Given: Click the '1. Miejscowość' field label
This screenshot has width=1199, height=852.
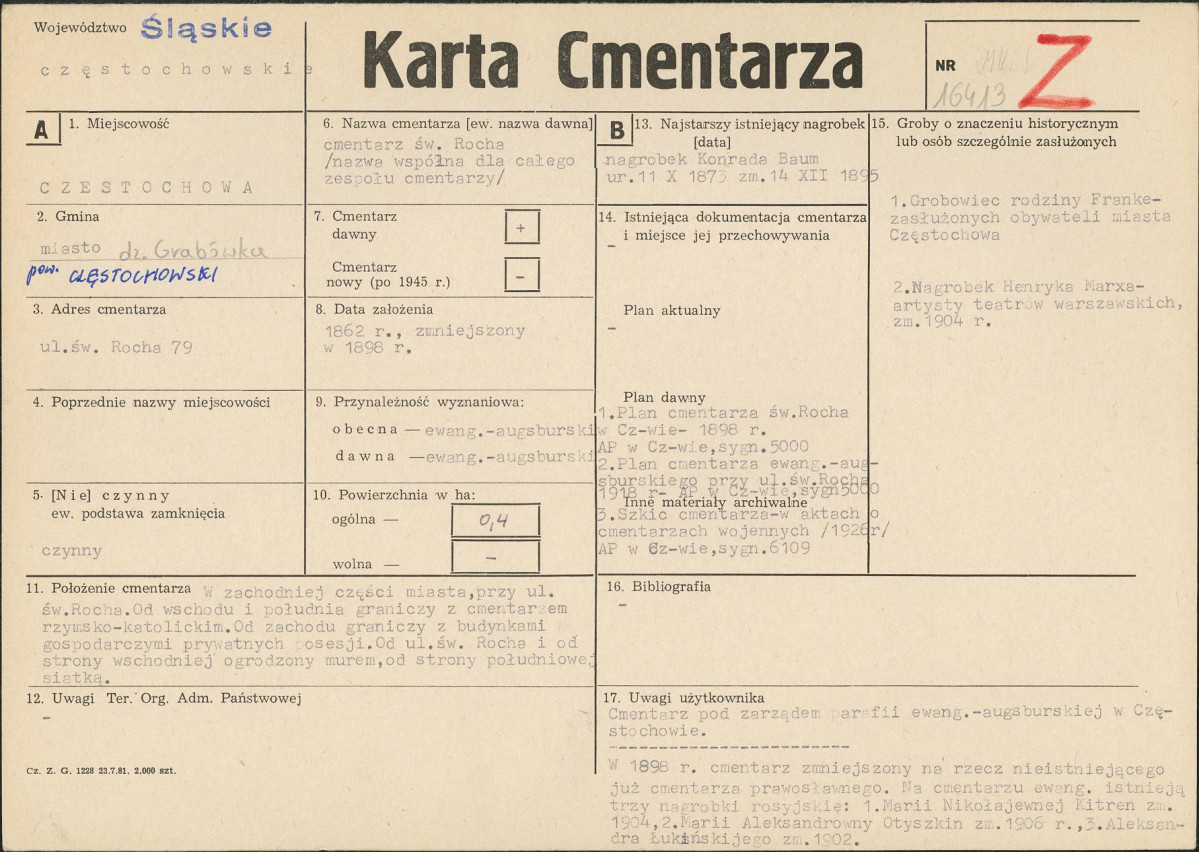Looking at the screenshot, I should click(119, 123).
